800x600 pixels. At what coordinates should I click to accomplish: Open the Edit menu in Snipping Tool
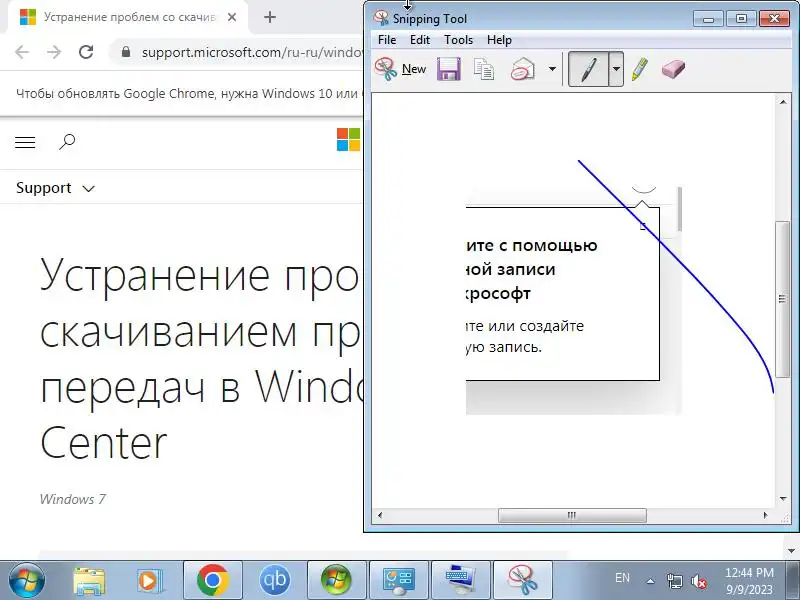pos(420,40)
